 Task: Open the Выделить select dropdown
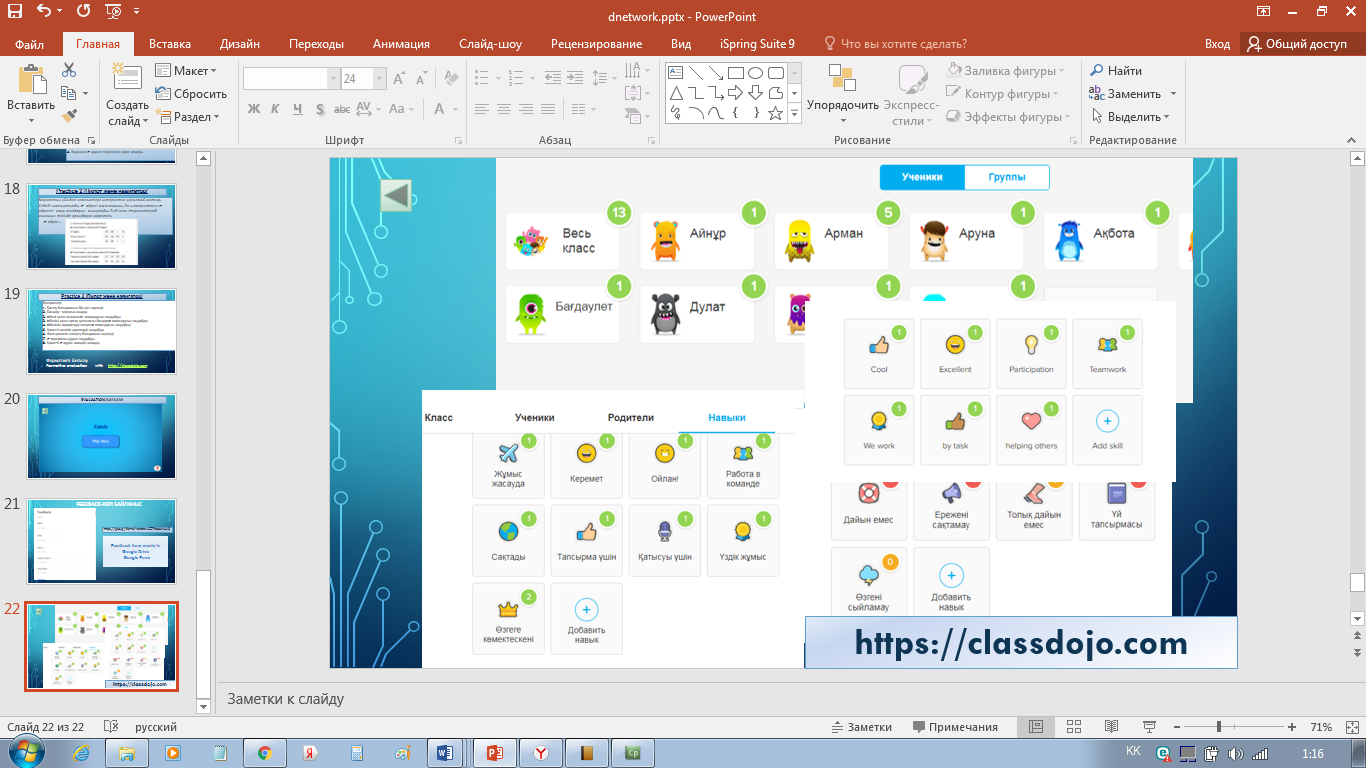click(x=1130, y=117)
